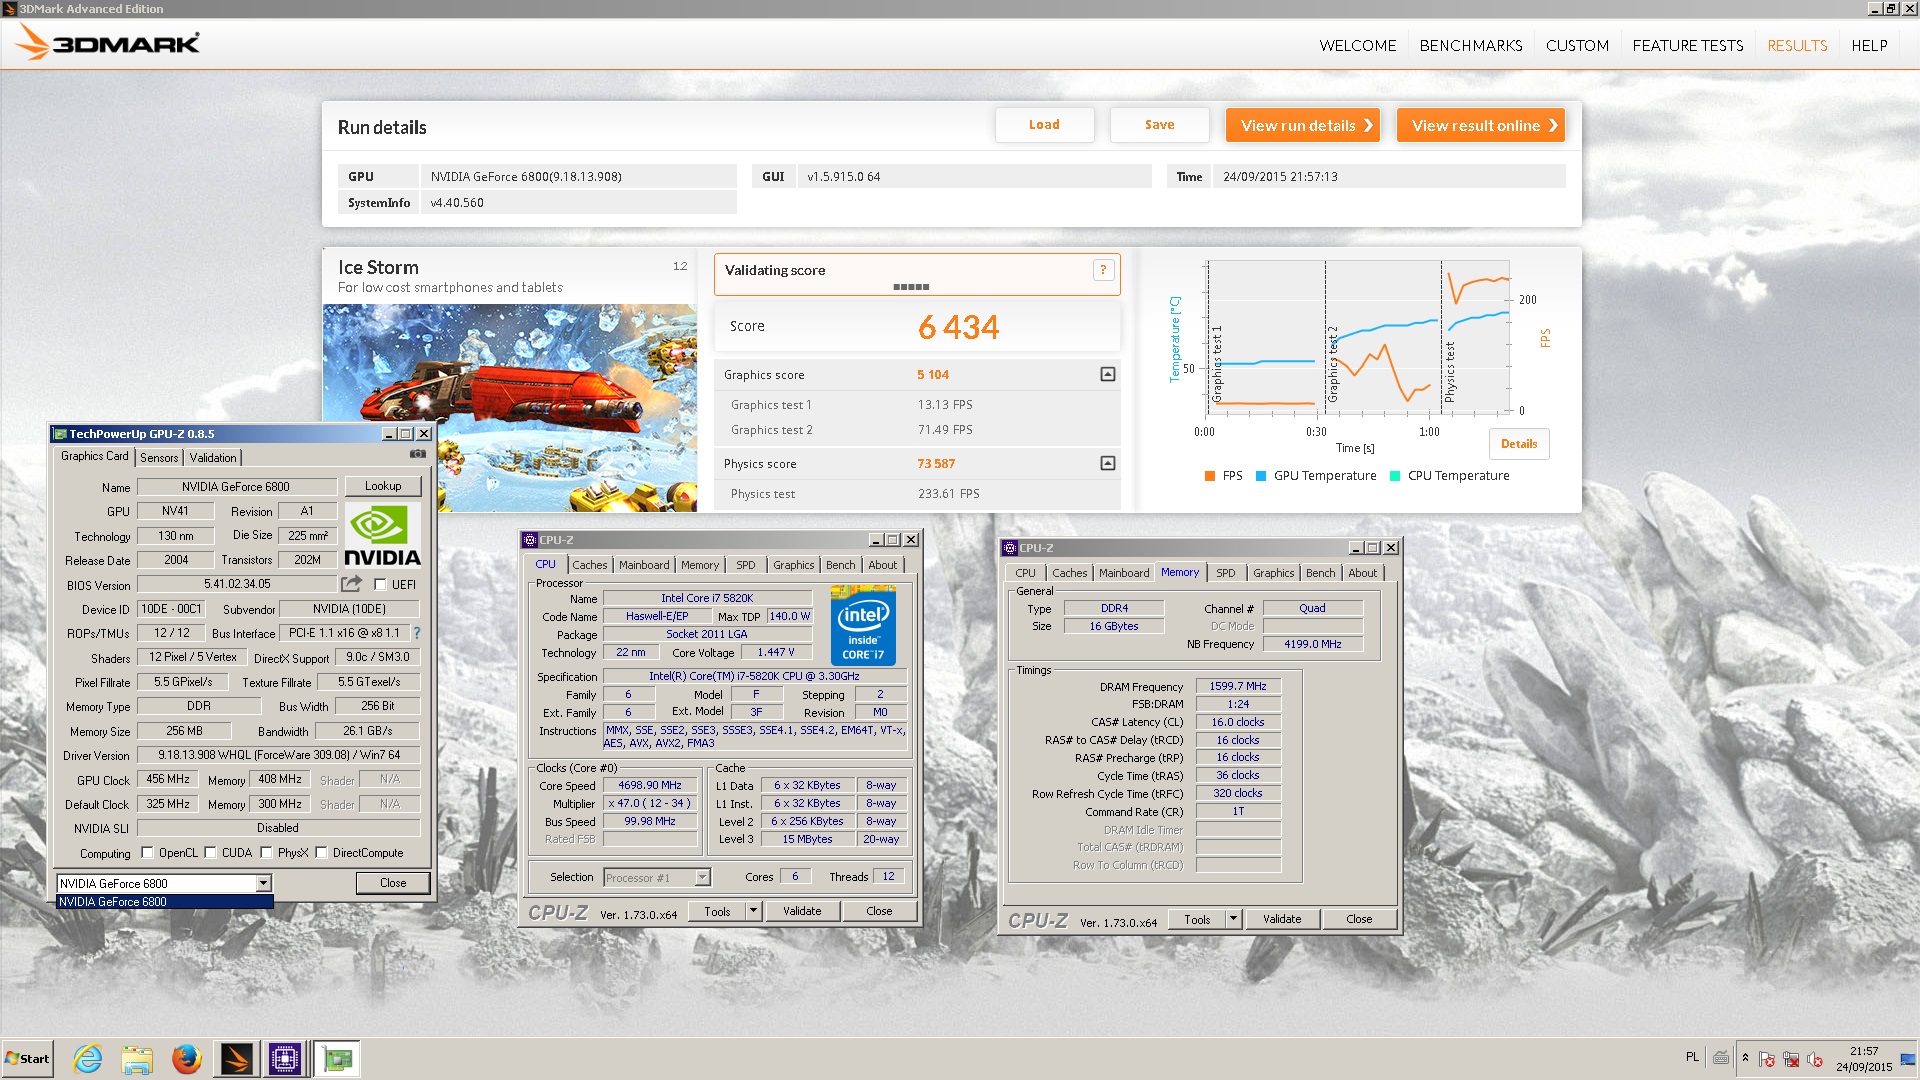The image size is (1920, 1080).
Task: Open the Processor #1 selection dropdown
Action: pos(702,877)
